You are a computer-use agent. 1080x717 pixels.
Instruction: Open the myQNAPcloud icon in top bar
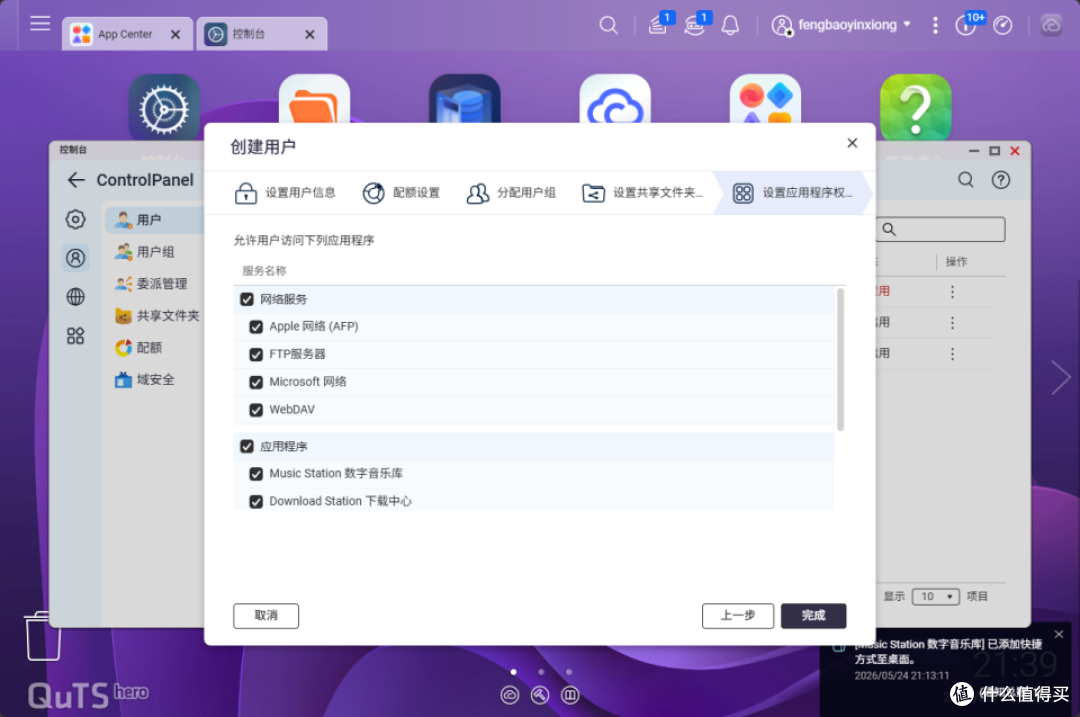point(1051,25)
